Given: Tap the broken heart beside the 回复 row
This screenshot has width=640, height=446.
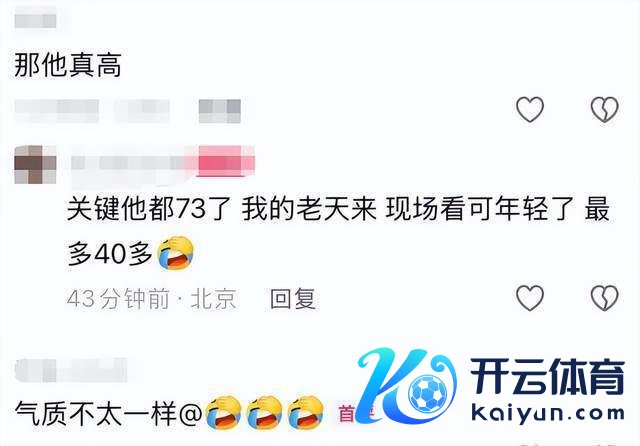Looking at the screenshot, I should pyautogui.click(x=604, y=298).
